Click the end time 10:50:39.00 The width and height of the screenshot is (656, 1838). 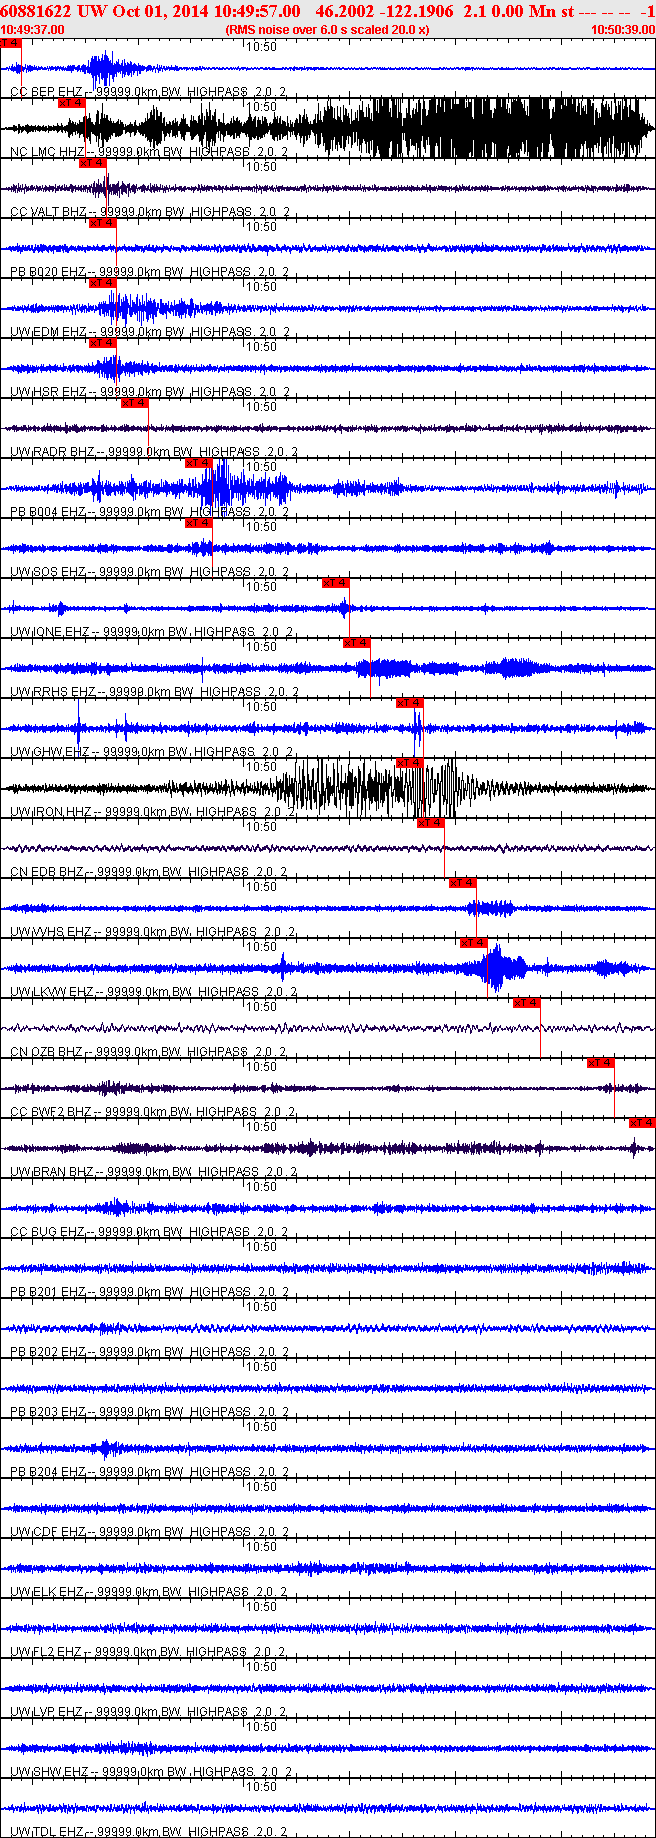click(623, 30)
